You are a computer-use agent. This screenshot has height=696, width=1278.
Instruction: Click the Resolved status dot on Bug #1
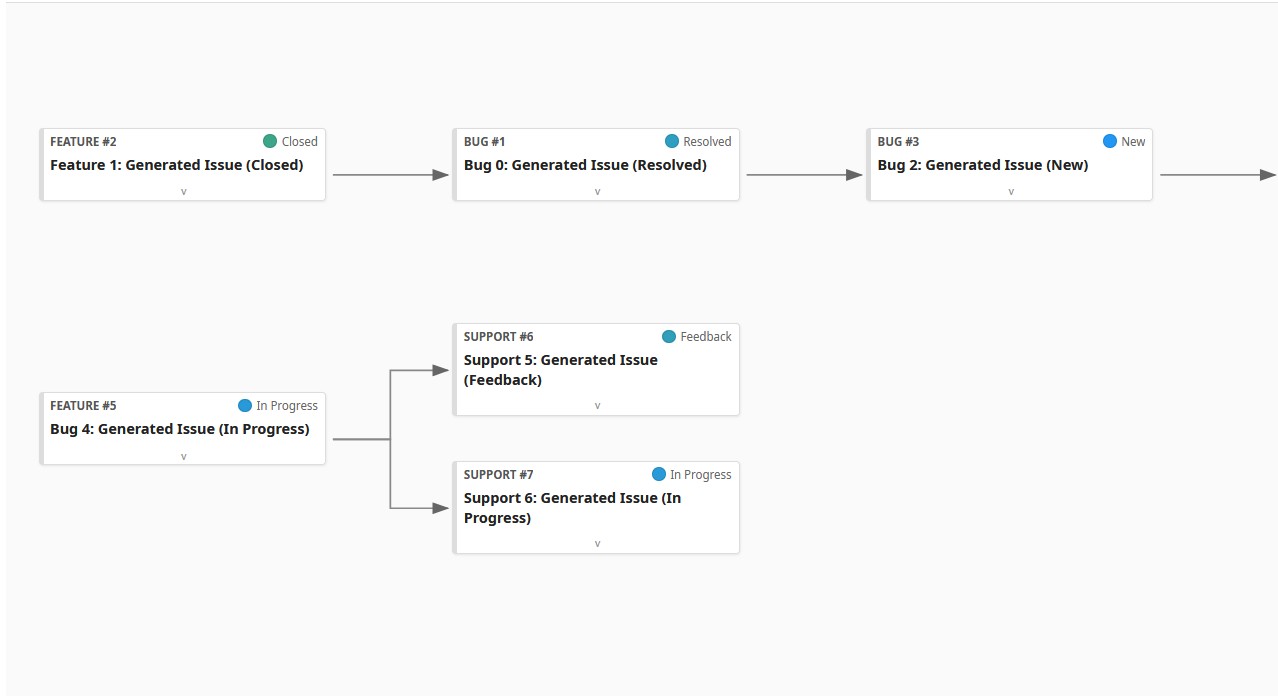672,141
